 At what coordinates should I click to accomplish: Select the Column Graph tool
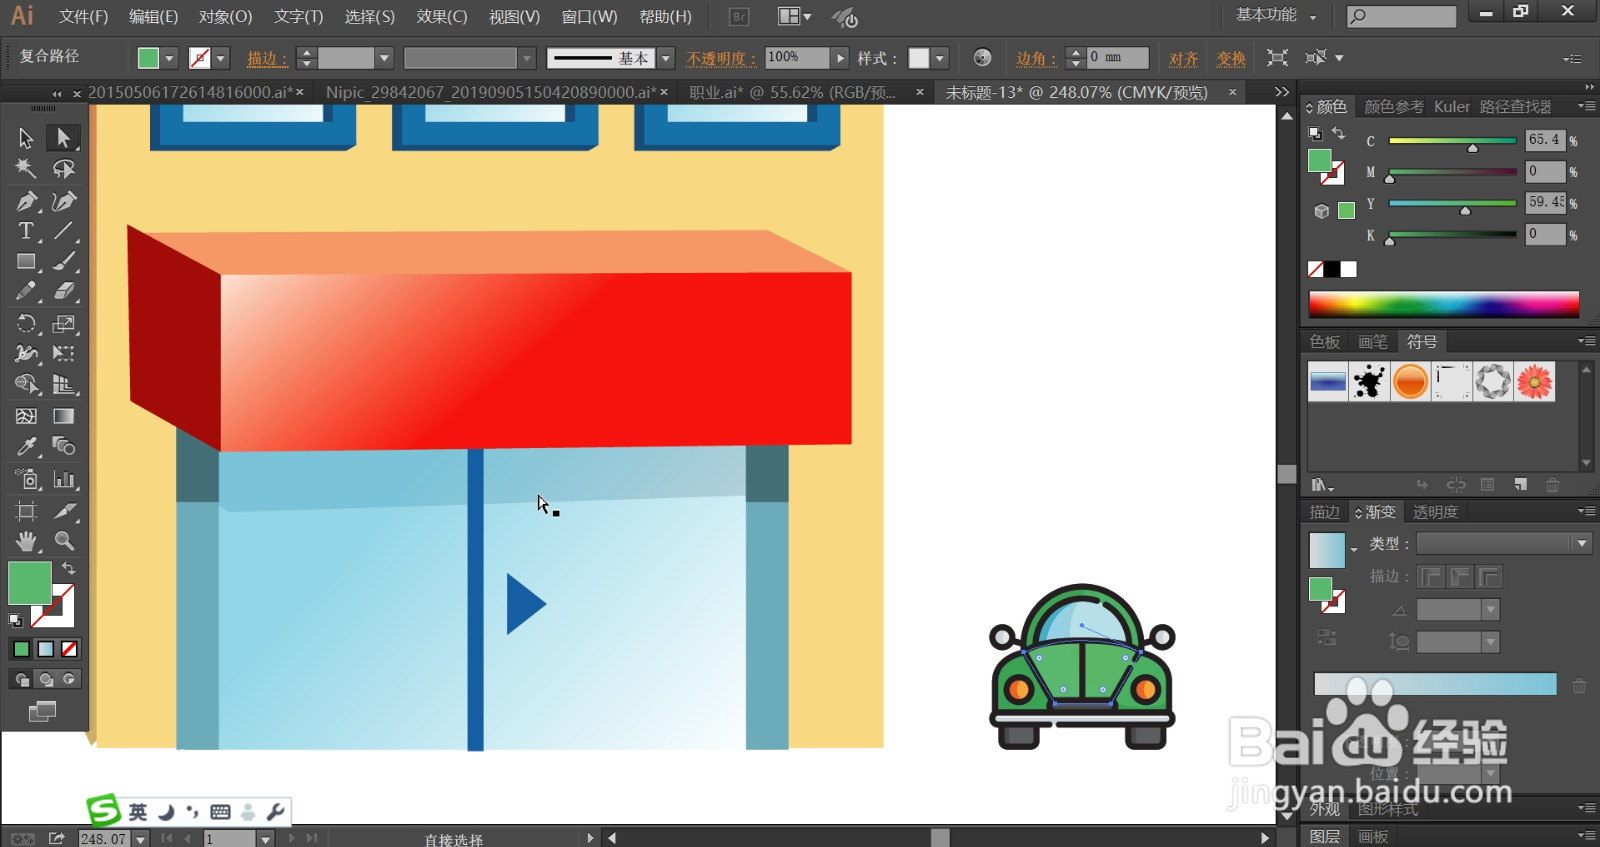pyautogui.click(x=63, y=480)
